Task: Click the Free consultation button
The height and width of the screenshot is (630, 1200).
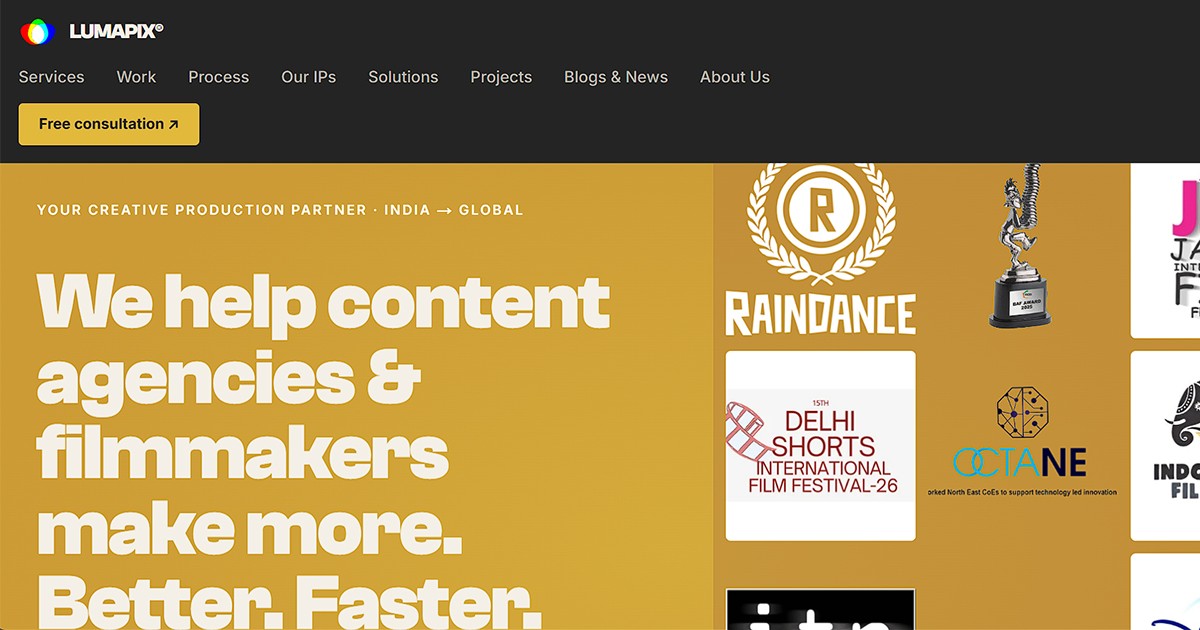Action: click(x=109, y=124)
